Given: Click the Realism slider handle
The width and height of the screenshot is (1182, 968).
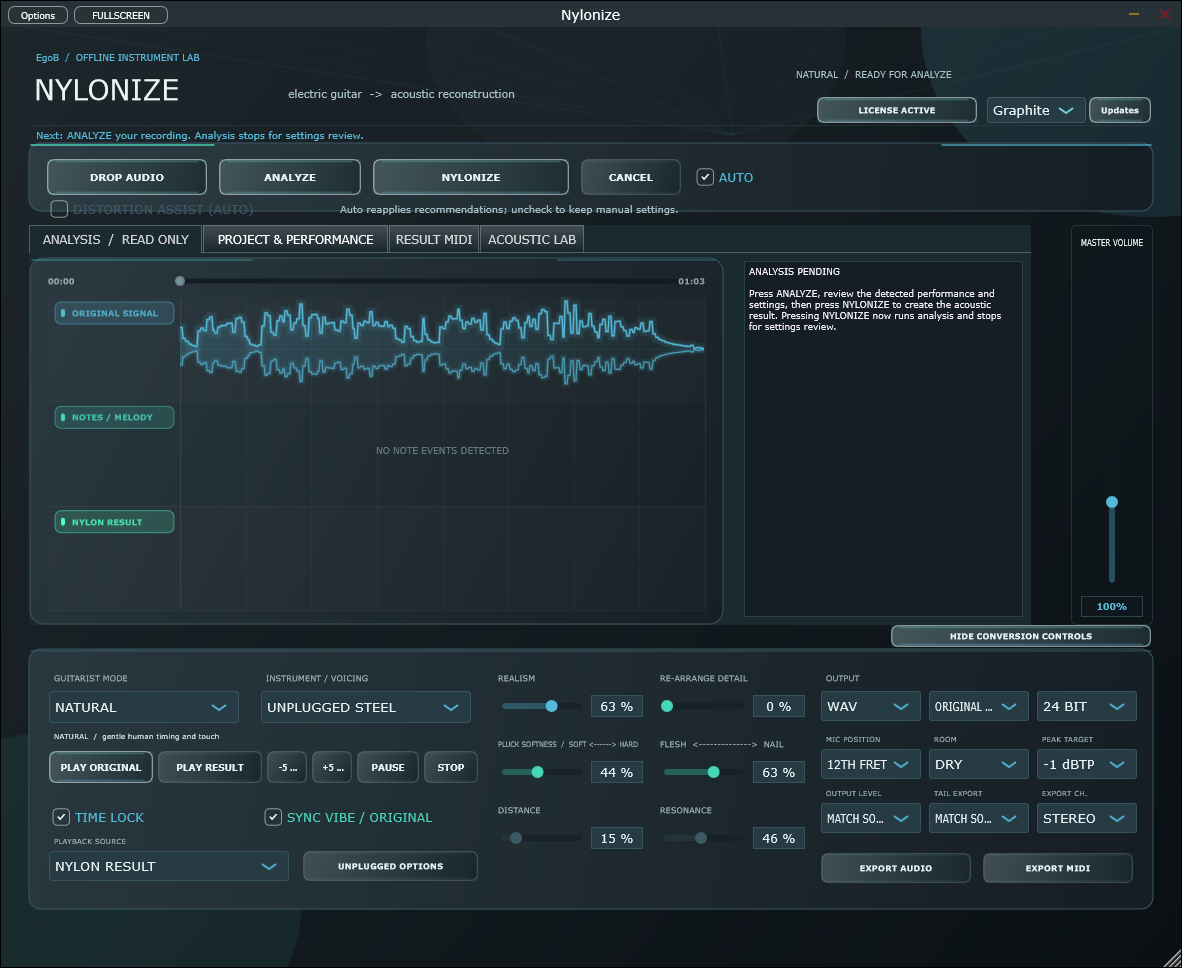Looking at the screenshot, I should tap(551, 706).
